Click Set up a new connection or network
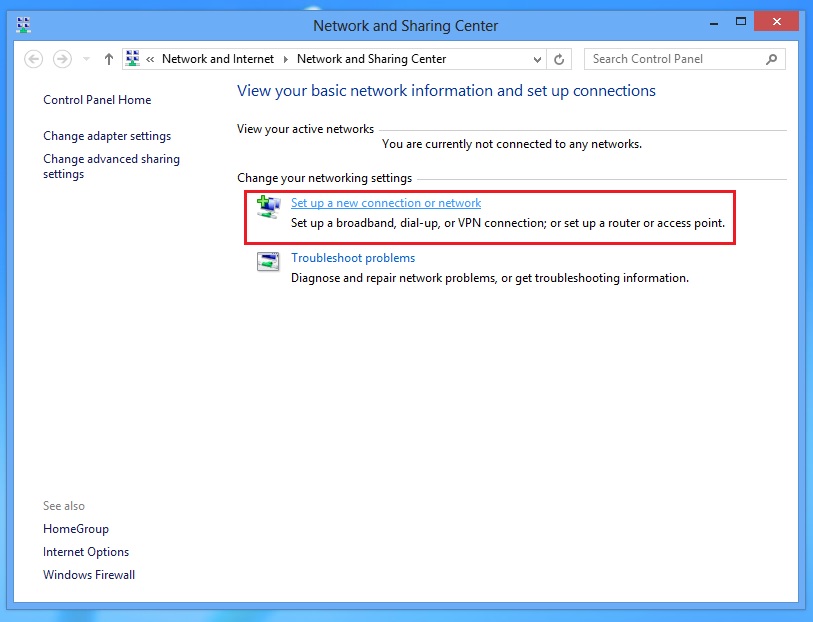The width and height of the screenshot is (813, 622). pyautogui.click(x=386, y=203)
